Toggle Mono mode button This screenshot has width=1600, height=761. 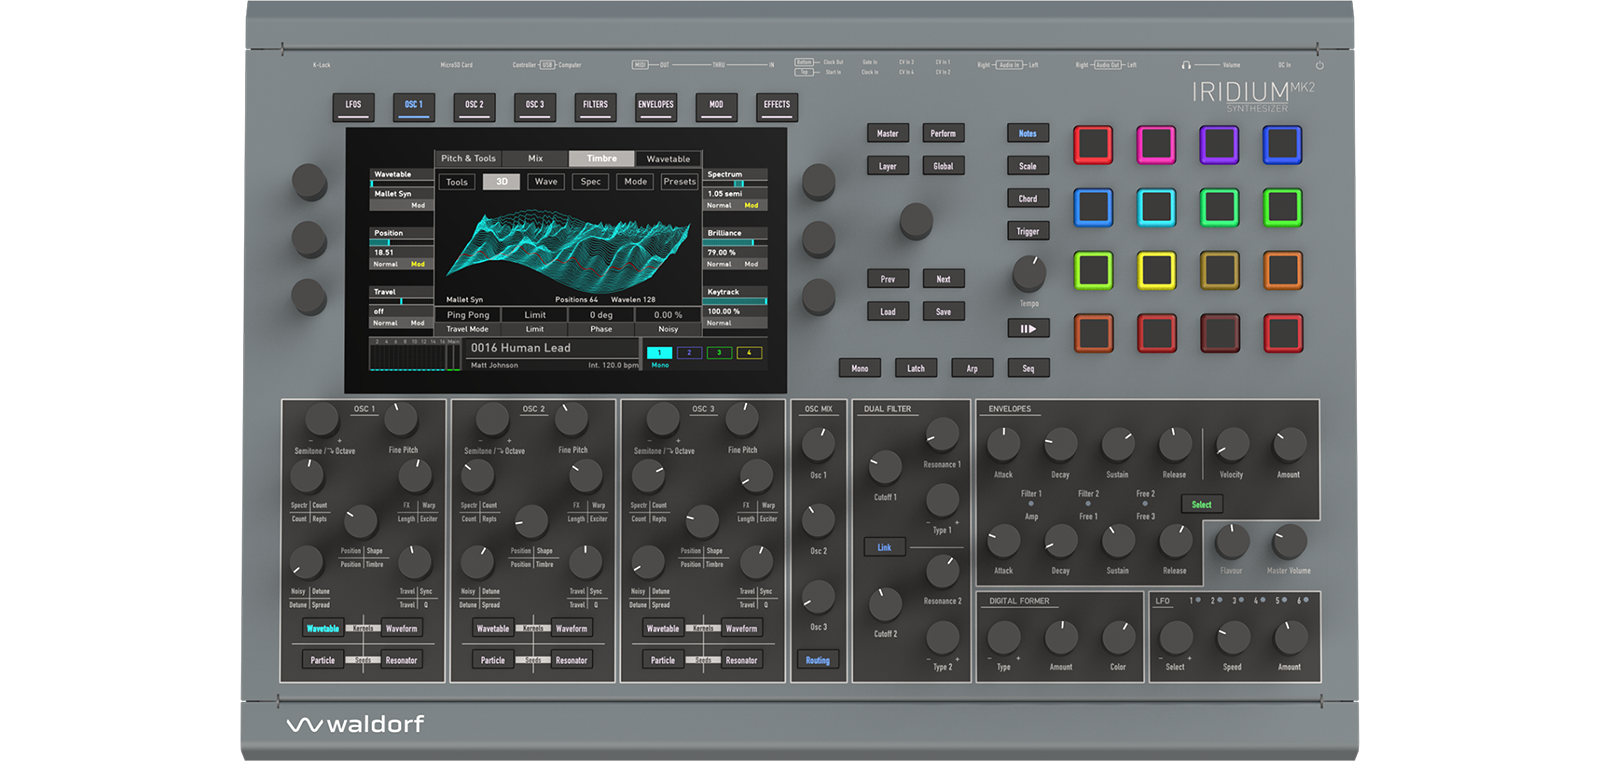[859, 368]
